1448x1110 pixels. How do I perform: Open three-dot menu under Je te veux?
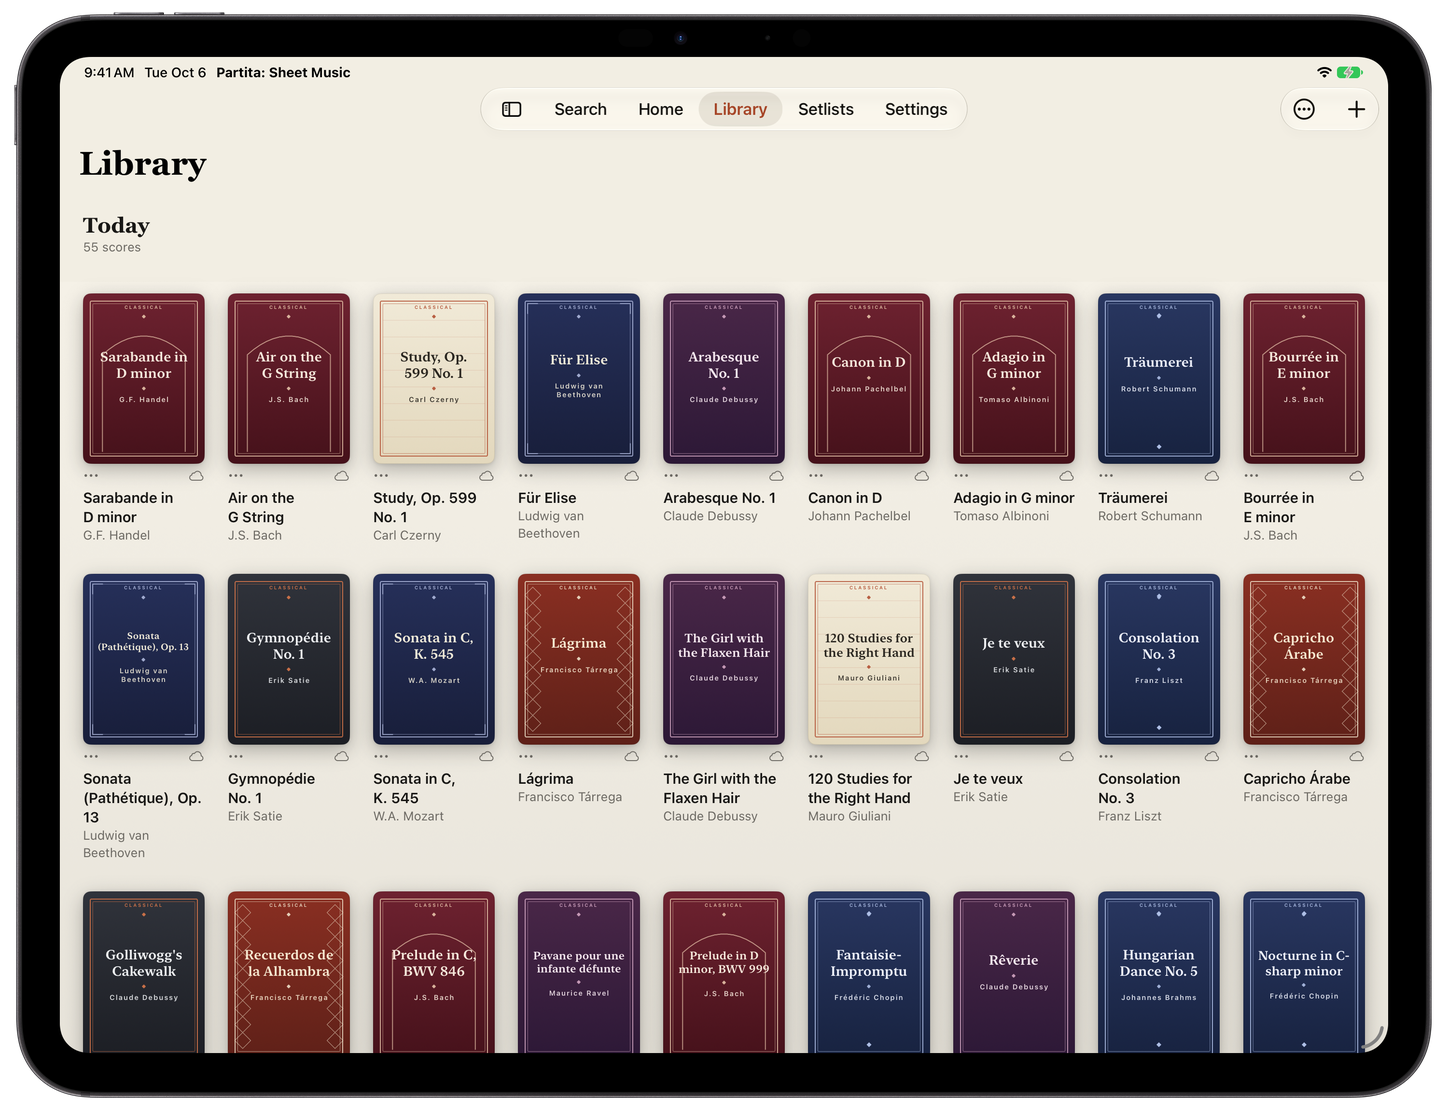pos(961,757)
